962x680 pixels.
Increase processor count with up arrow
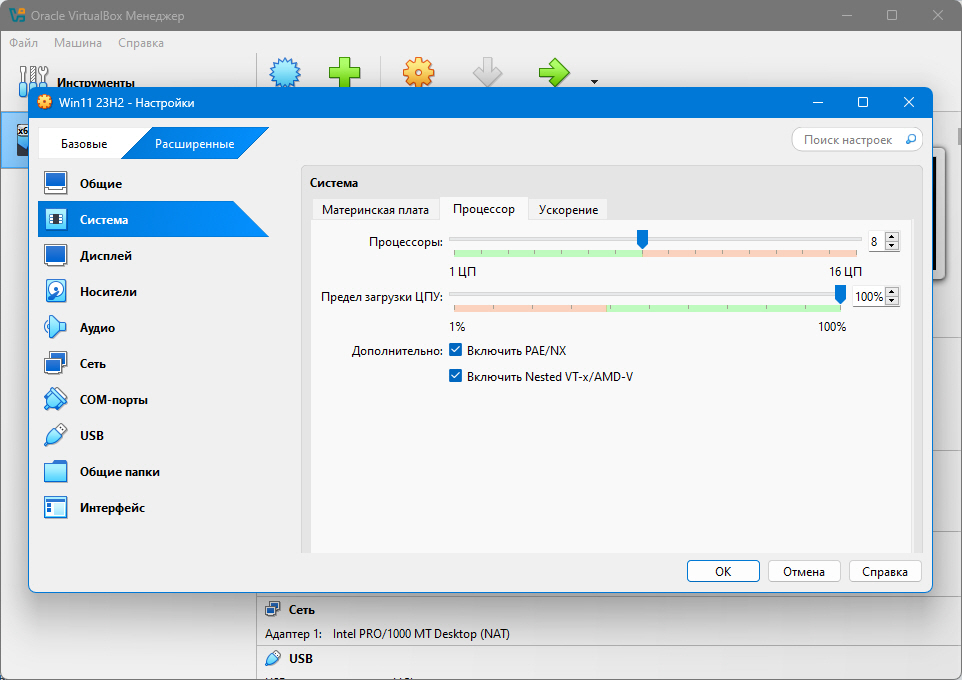892,238
